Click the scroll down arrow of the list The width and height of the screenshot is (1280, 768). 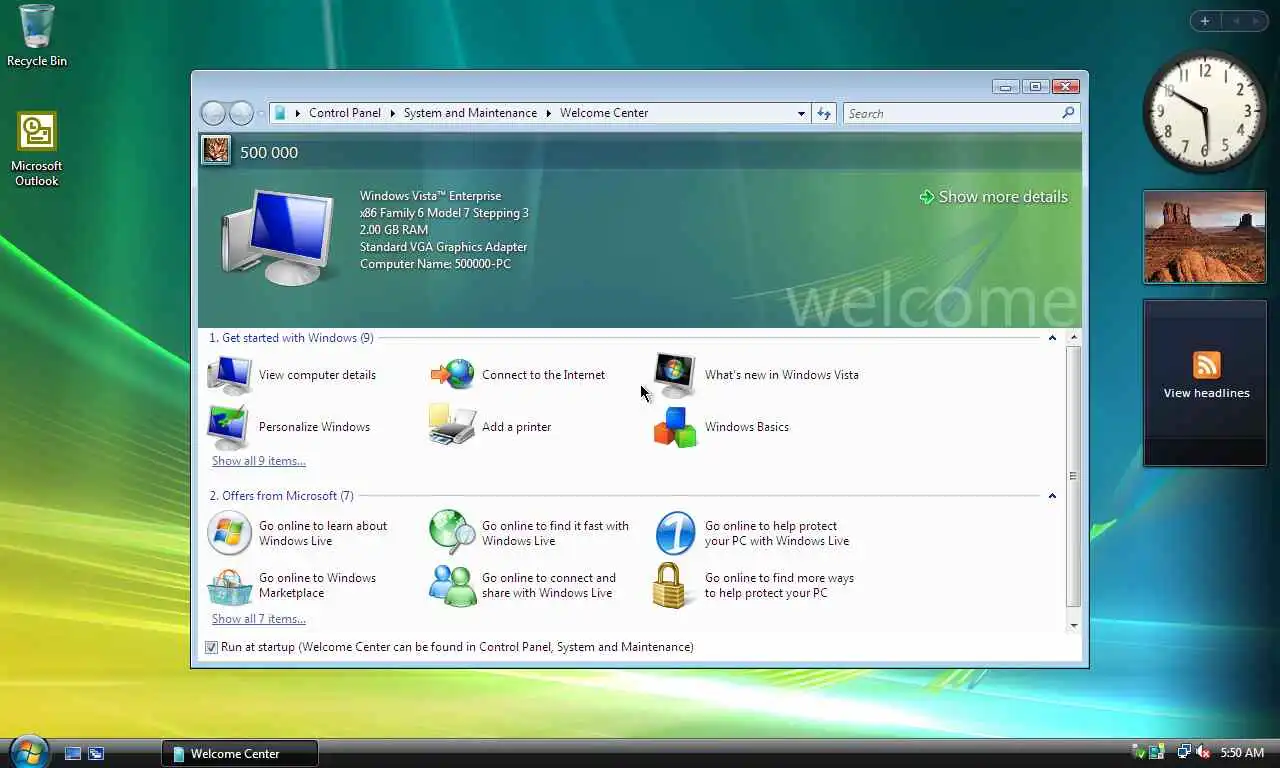[1074, 626]
